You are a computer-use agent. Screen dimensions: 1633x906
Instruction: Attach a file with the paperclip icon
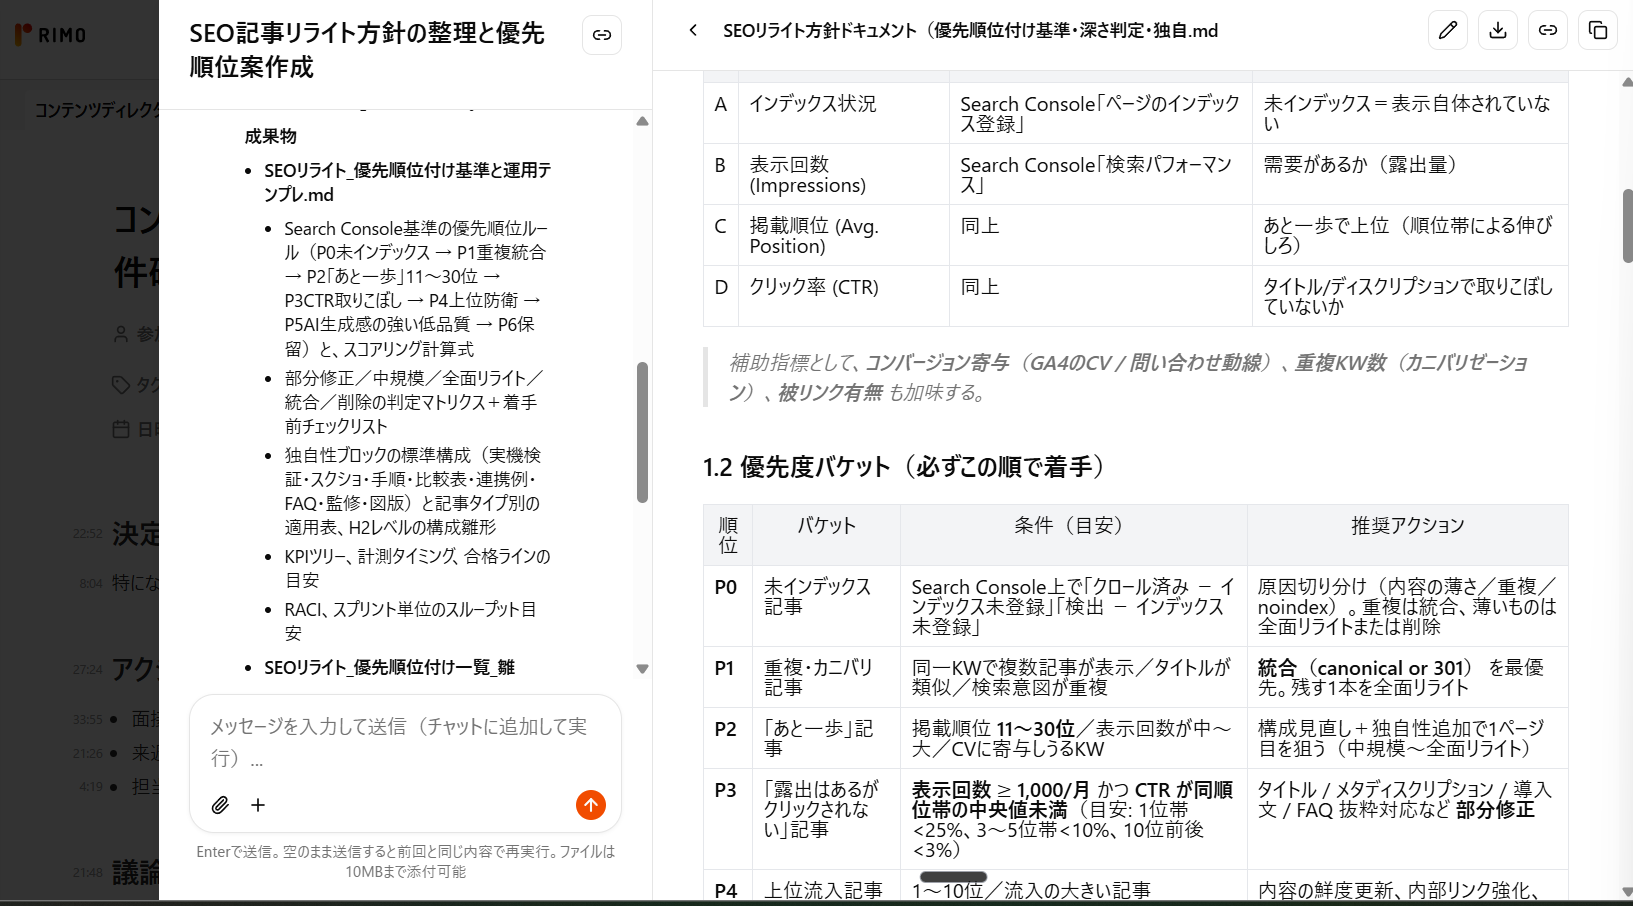click(x=220, y=805)
